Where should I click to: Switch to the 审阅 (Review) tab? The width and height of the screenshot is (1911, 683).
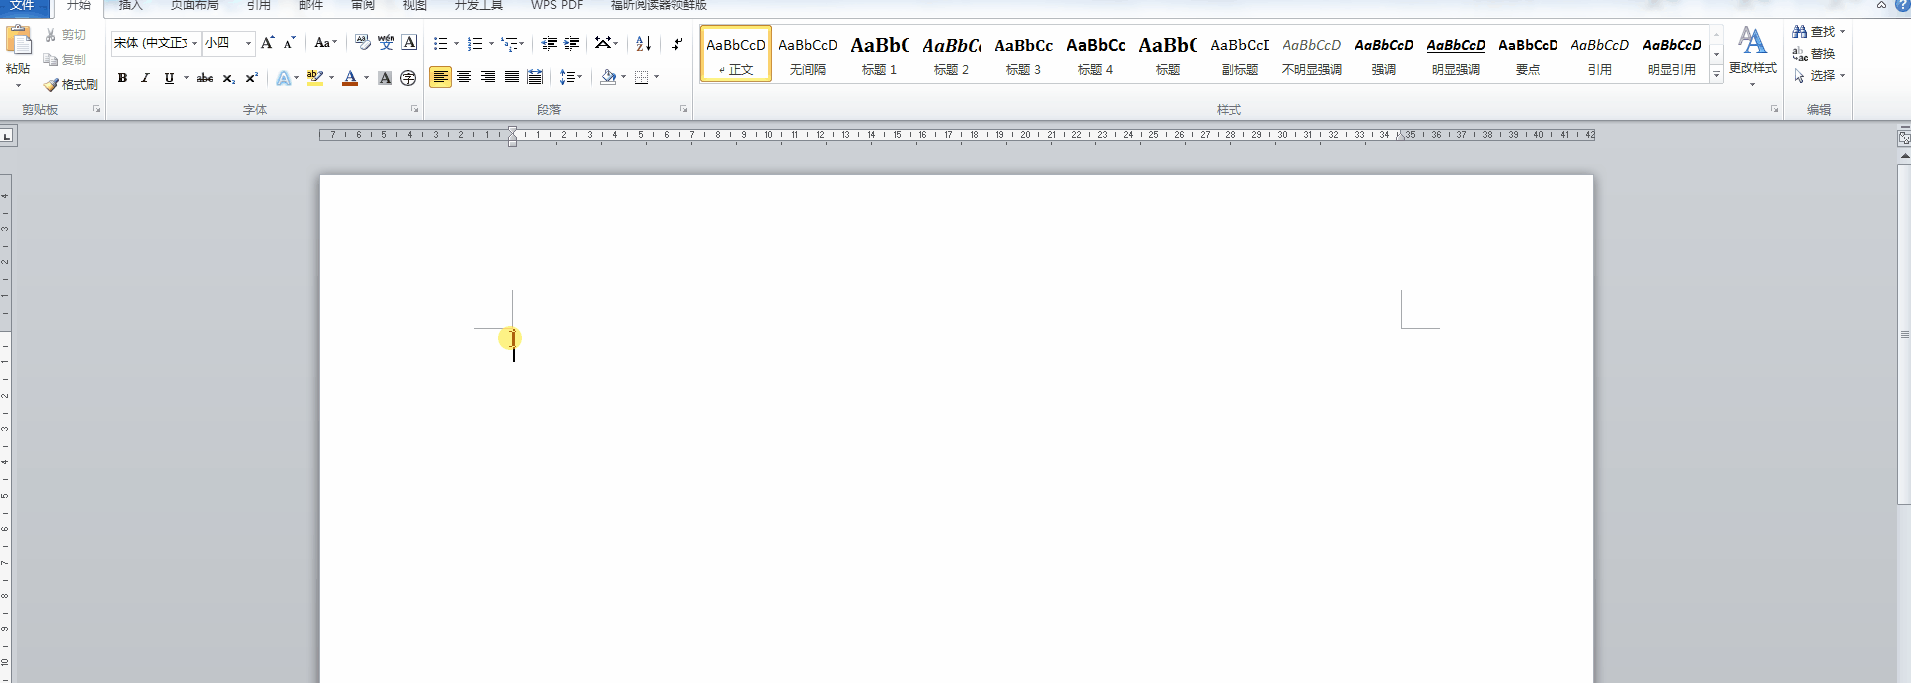click(363, 6)
